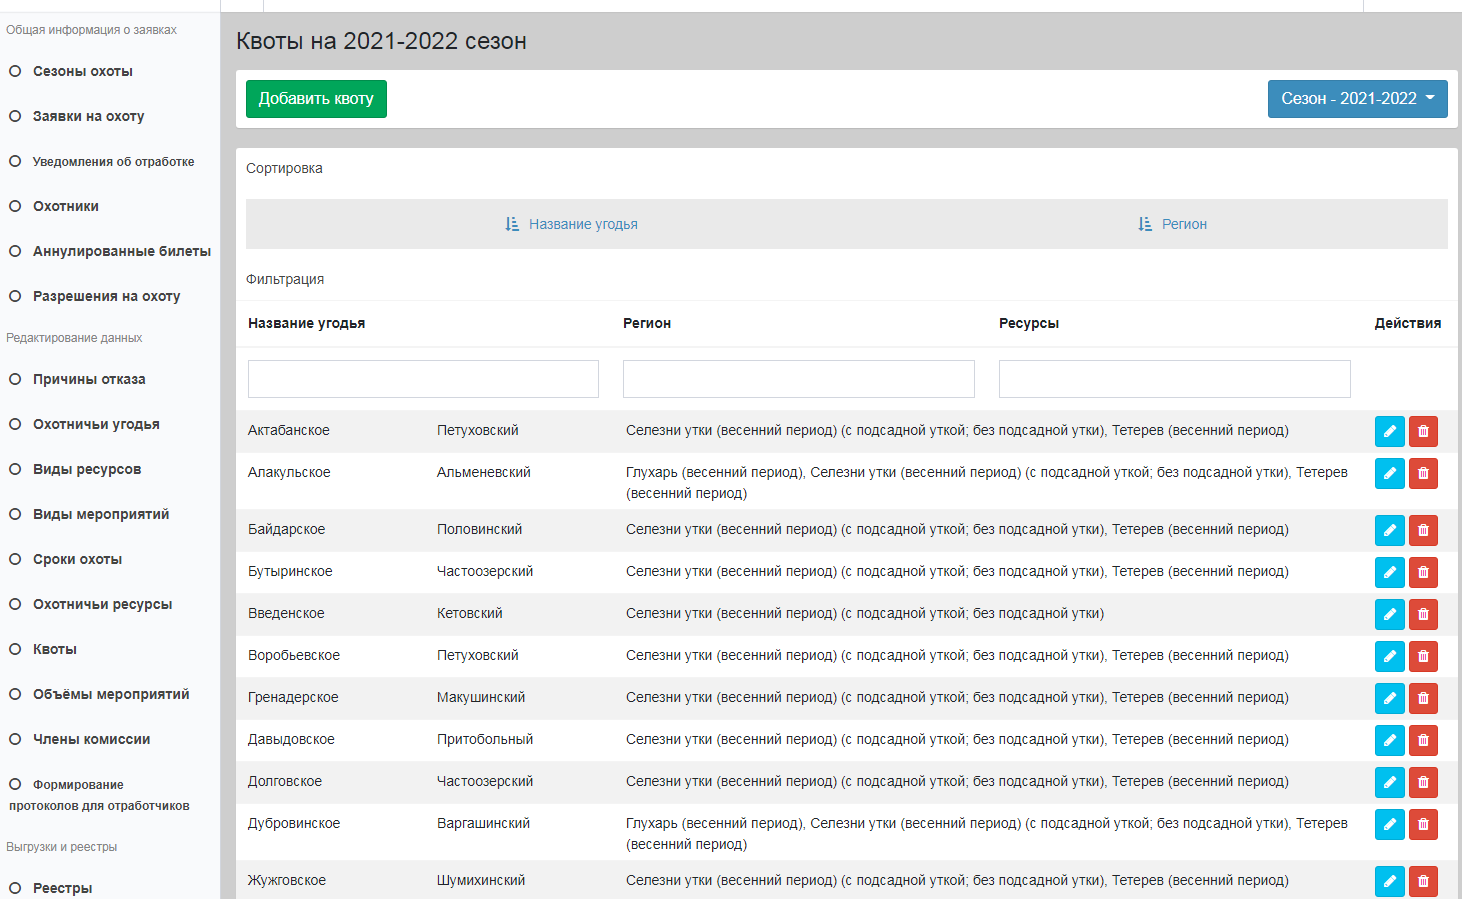Click edit icon for Введенское row
The image size is (1462, 899).
[x=1389, y=614]
